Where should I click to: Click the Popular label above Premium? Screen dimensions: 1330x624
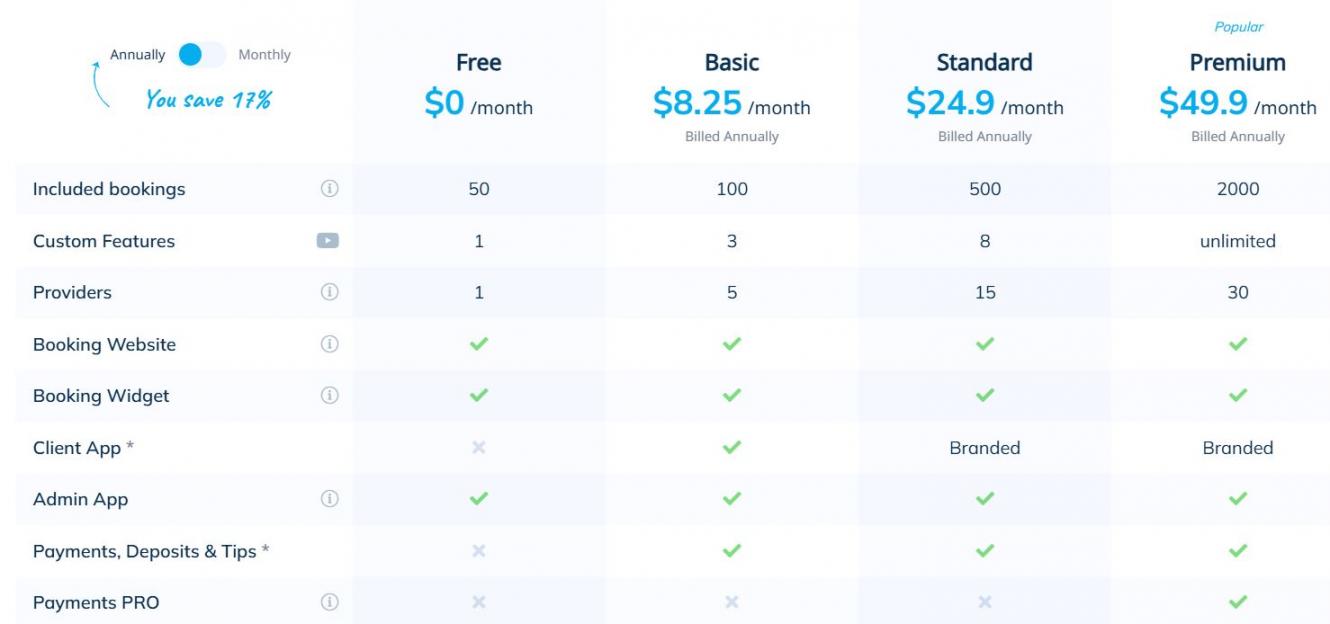pos(1239,27)
